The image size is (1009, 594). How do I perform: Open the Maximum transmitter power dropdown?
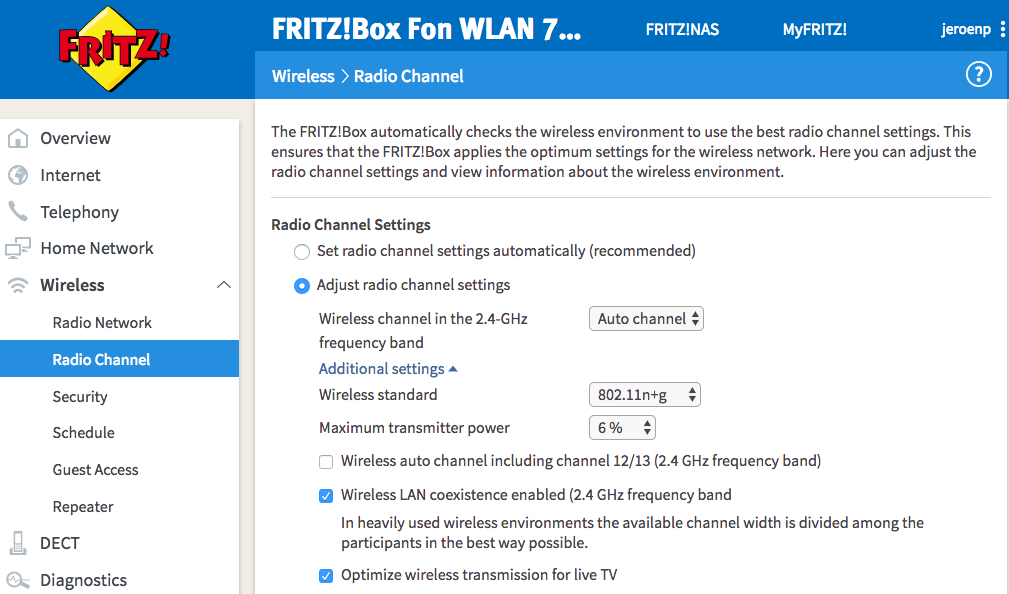coord(622,428)
